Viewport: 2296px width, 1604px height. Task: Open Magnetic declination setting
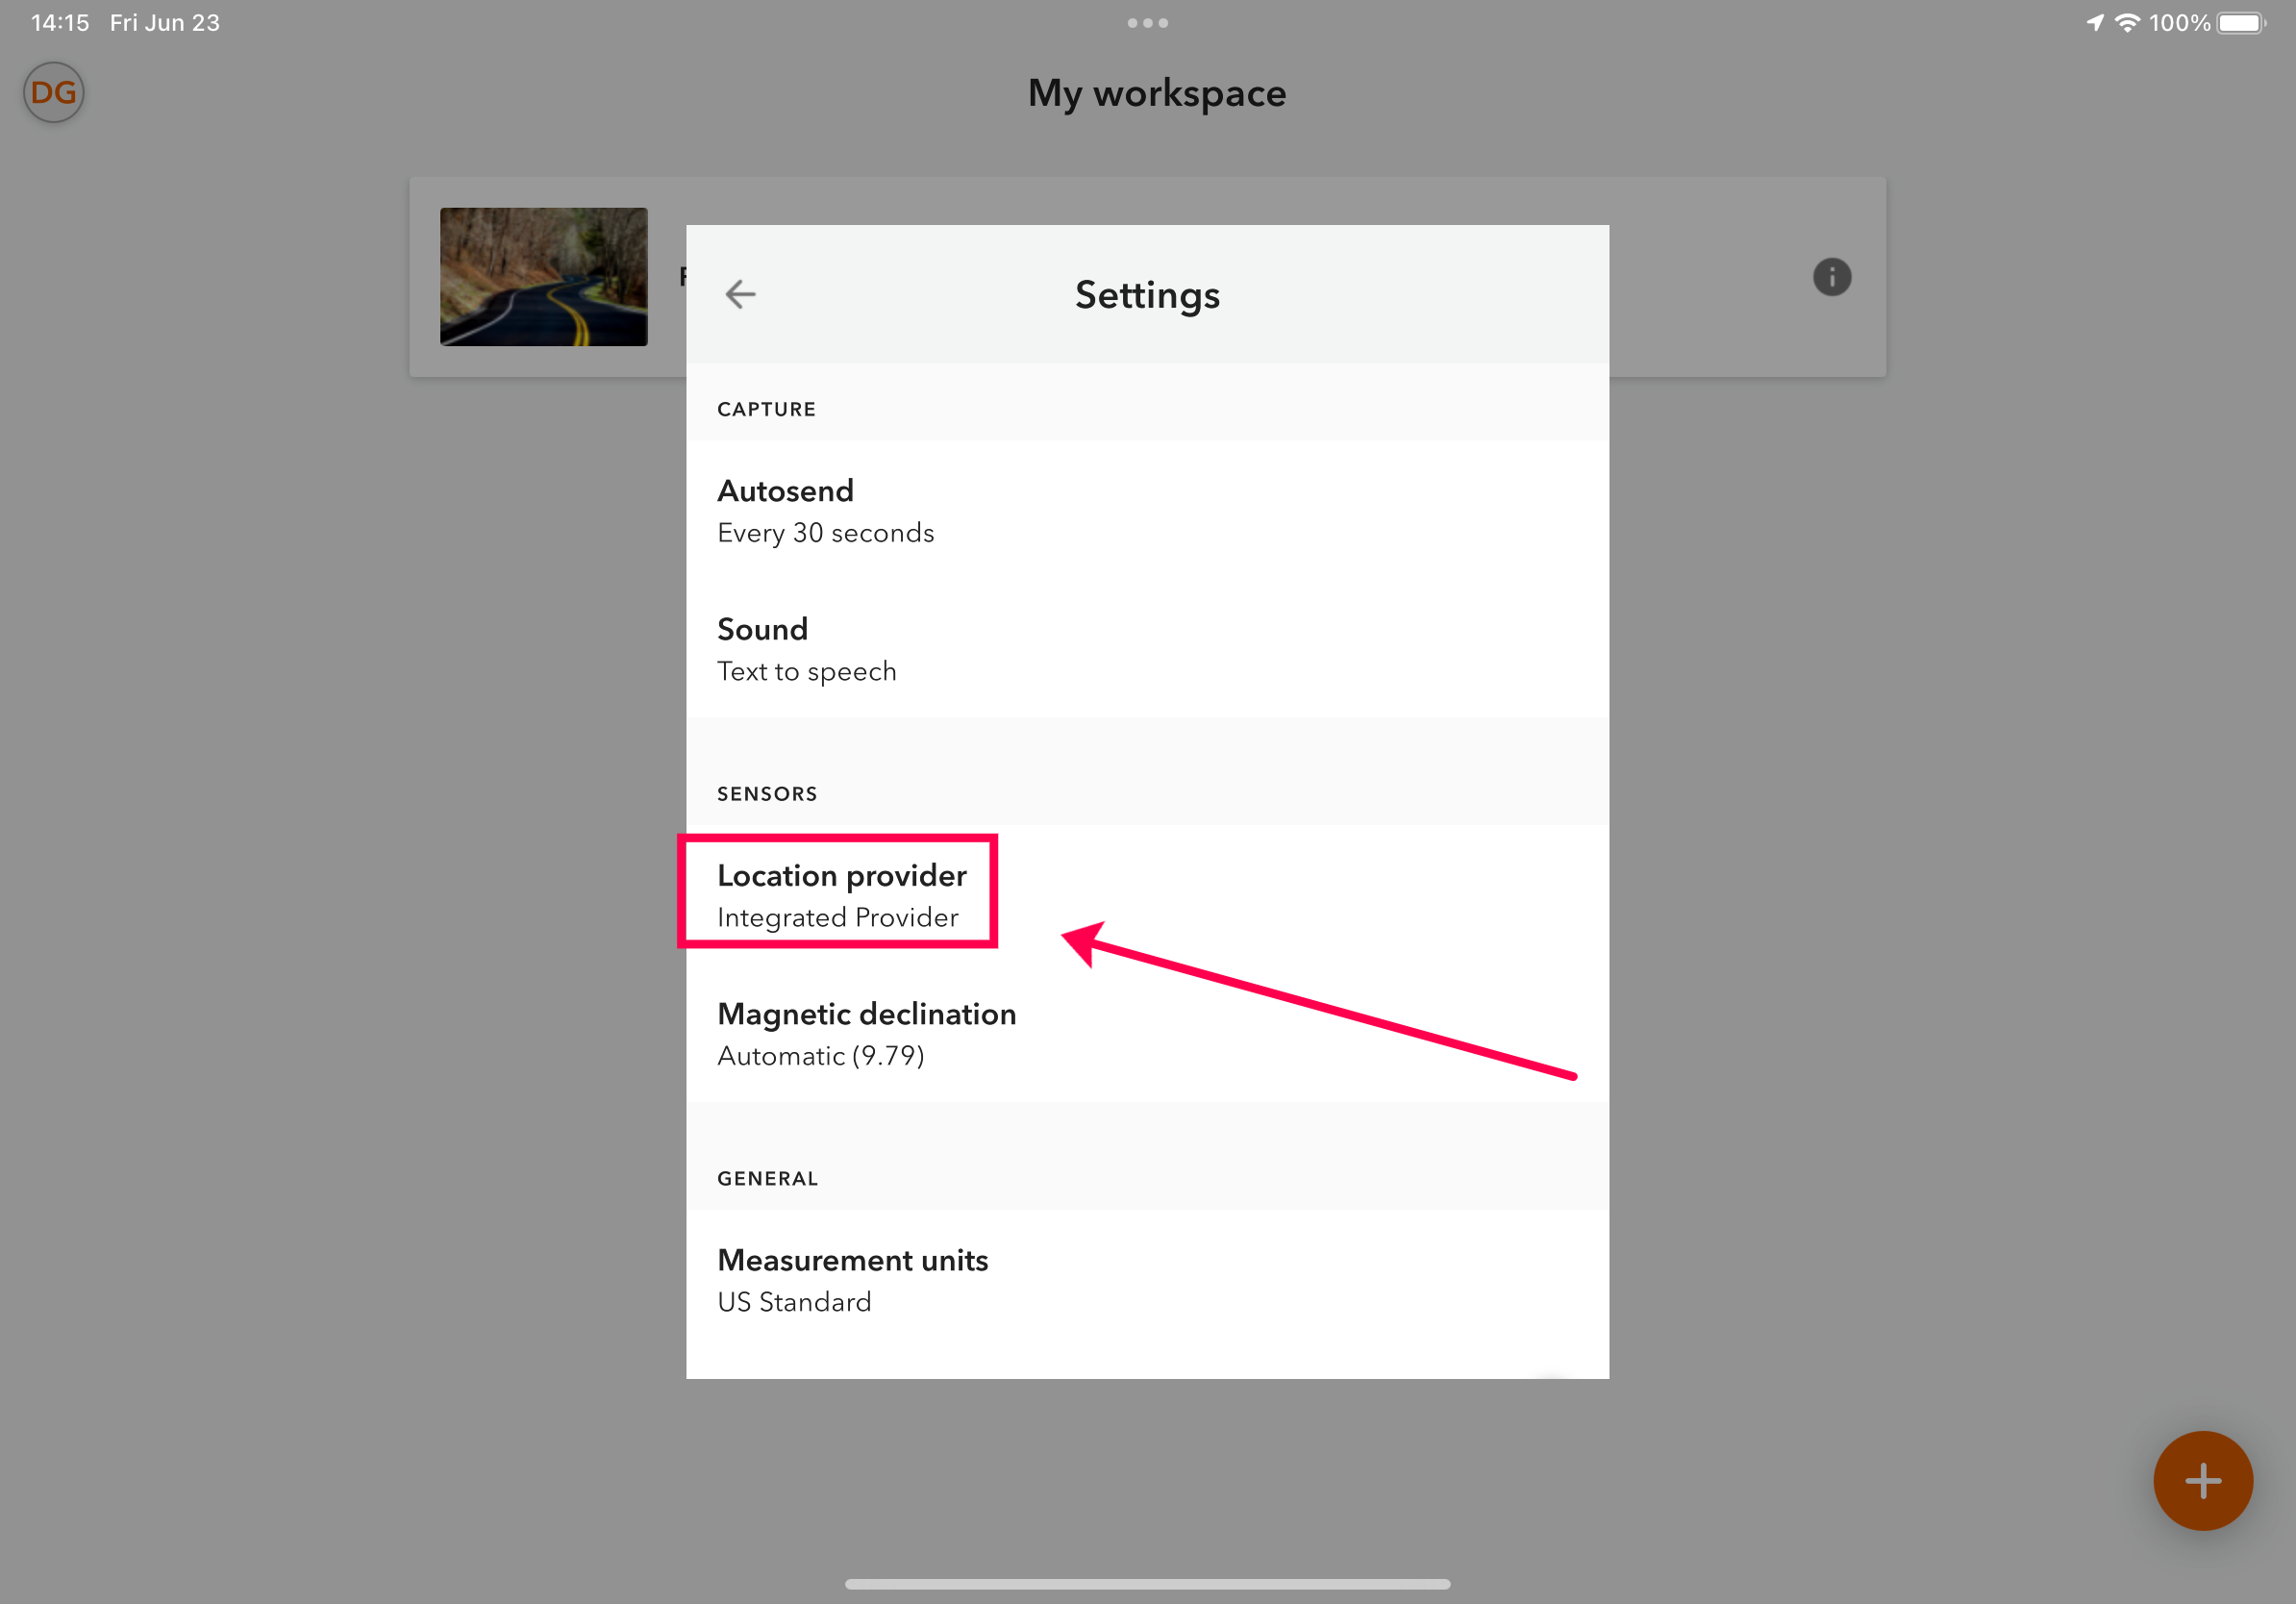point(1146,1033)
